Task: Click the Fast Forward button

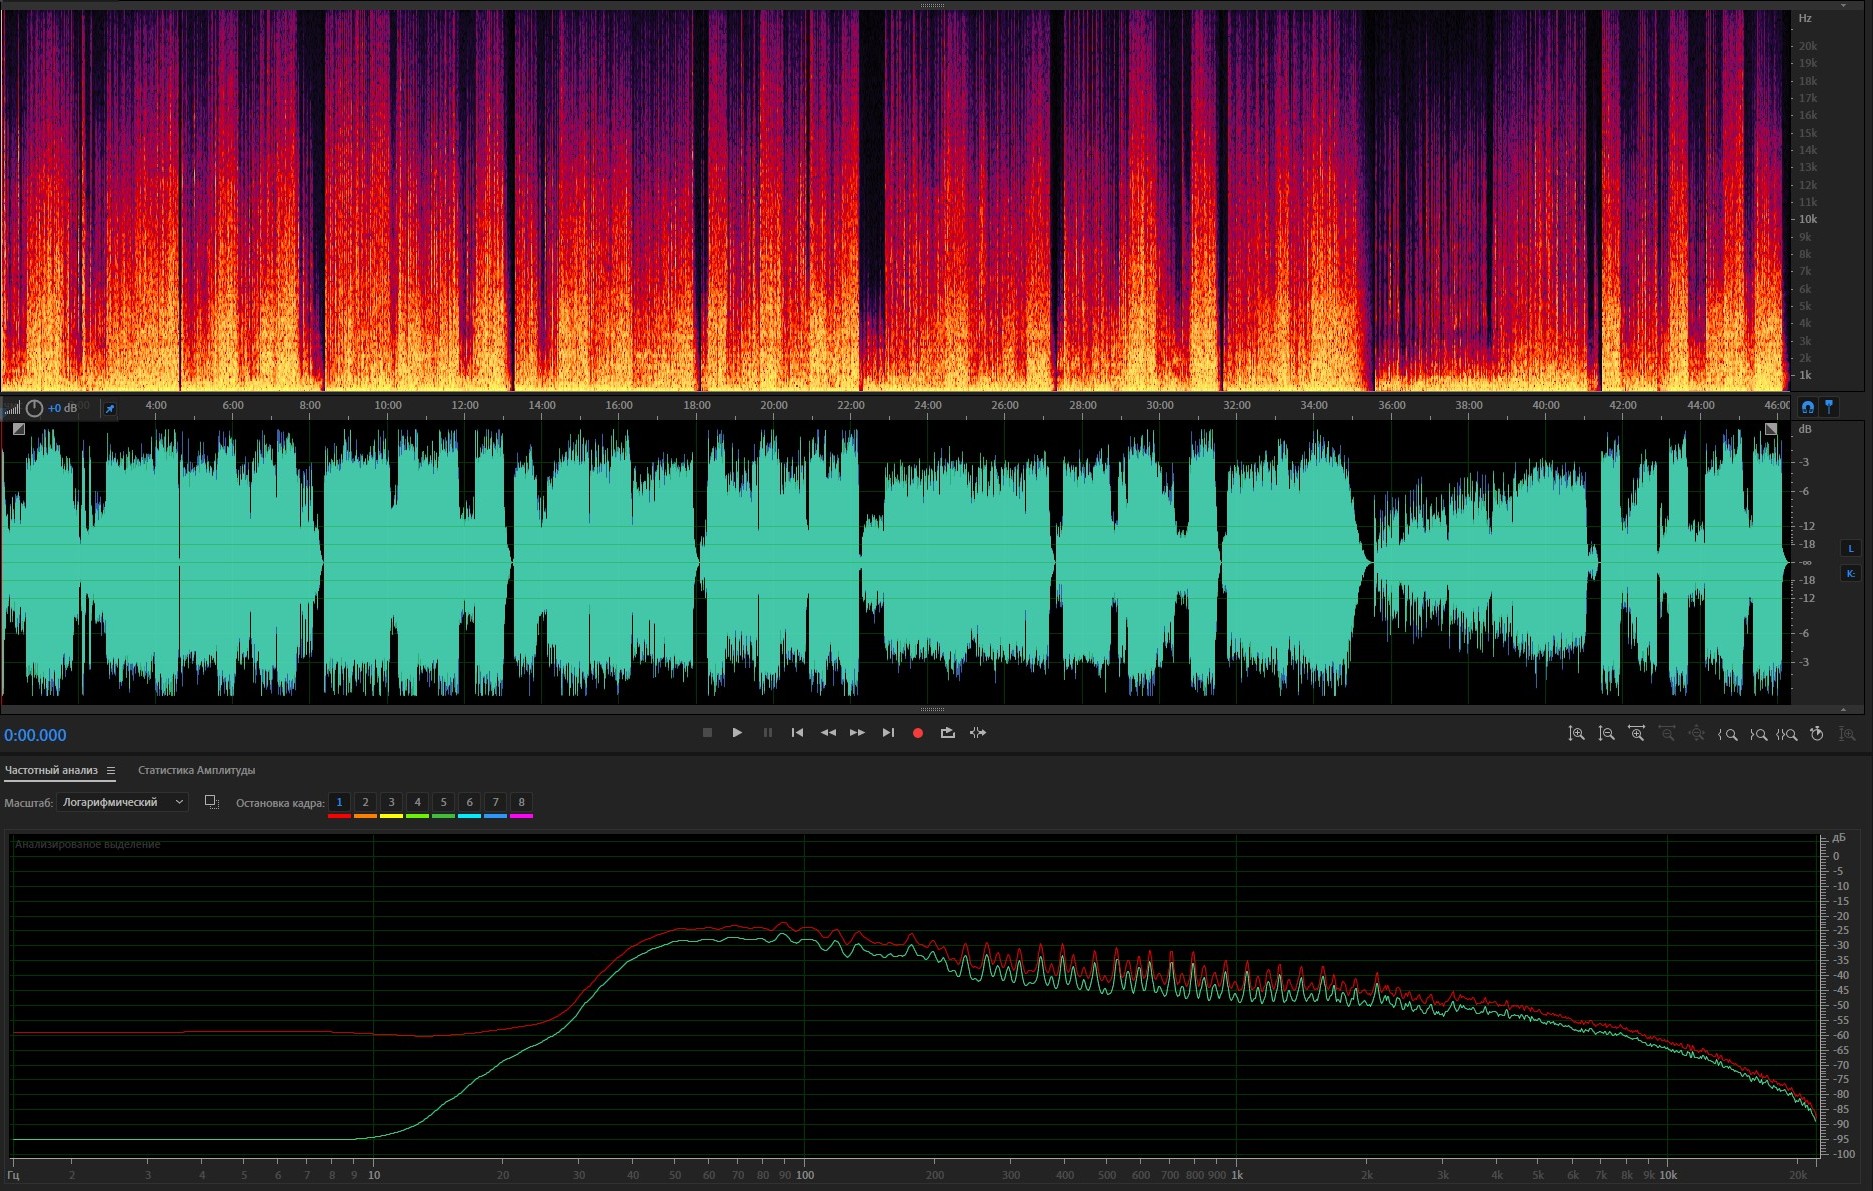Action: pos(857,733)
